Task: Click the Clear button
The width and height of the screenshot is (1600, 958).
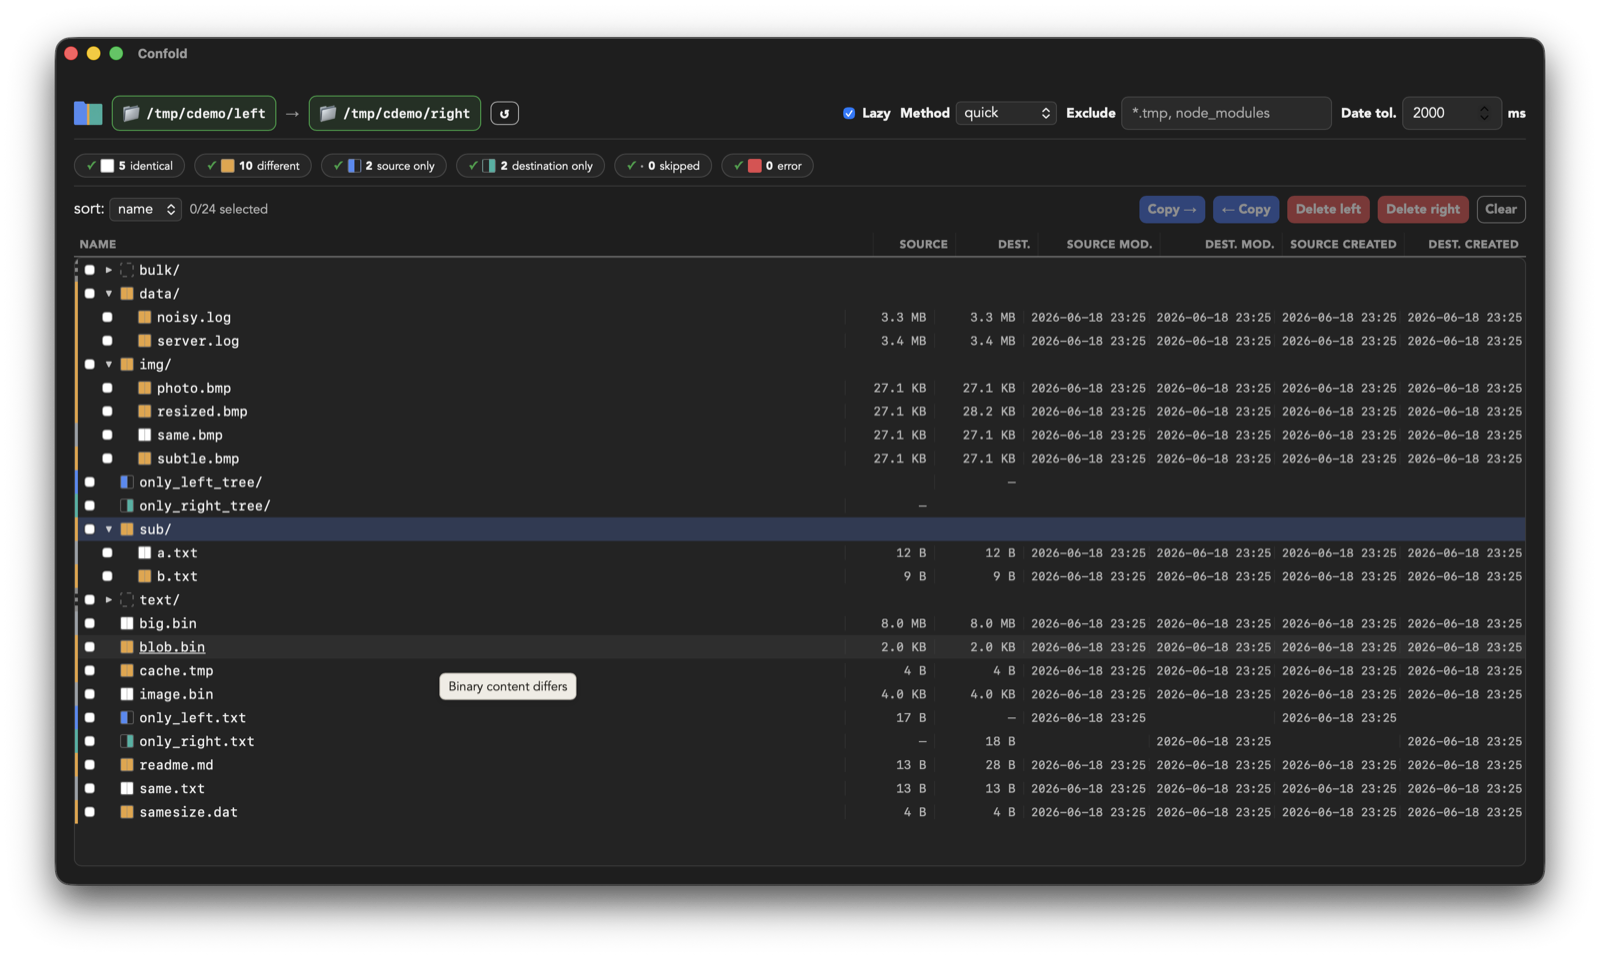Action: coord(1501,209)
